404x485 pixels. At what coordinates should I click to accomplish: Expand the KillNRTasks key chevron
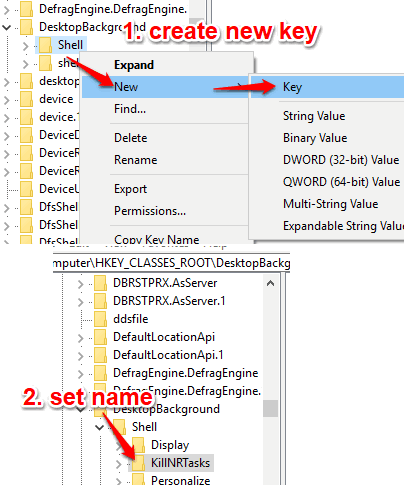119,464
